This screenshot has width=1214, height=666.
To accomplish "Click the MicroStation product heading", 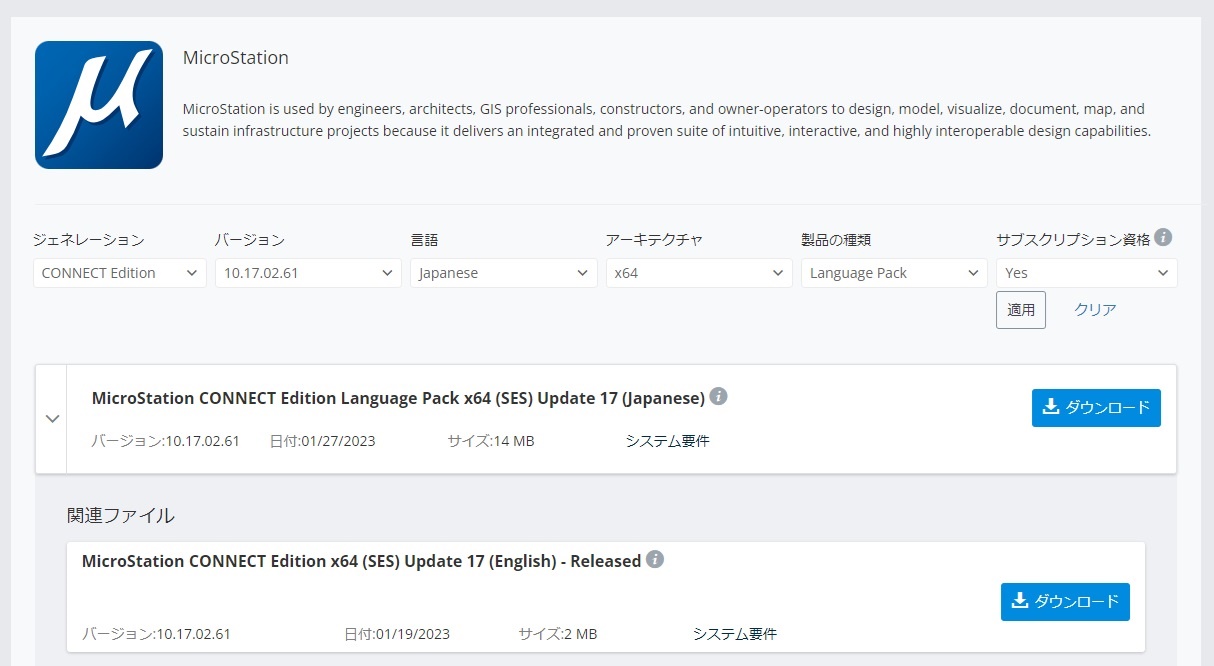I will [236, 57].
